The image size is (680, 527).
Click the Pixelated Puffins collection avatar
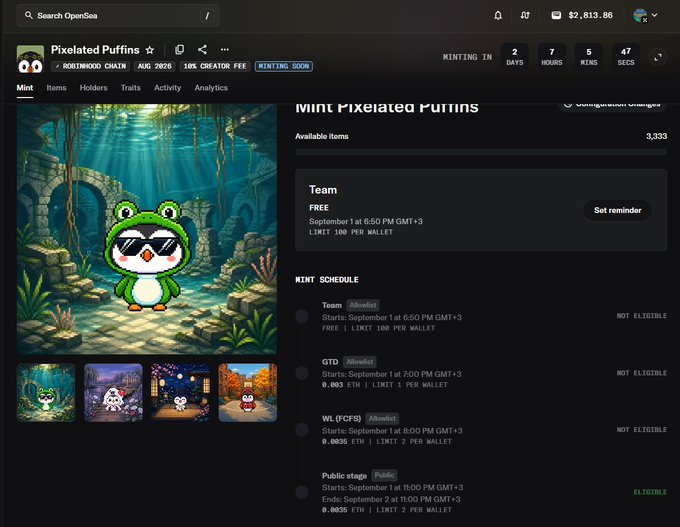tap(30, 59)
